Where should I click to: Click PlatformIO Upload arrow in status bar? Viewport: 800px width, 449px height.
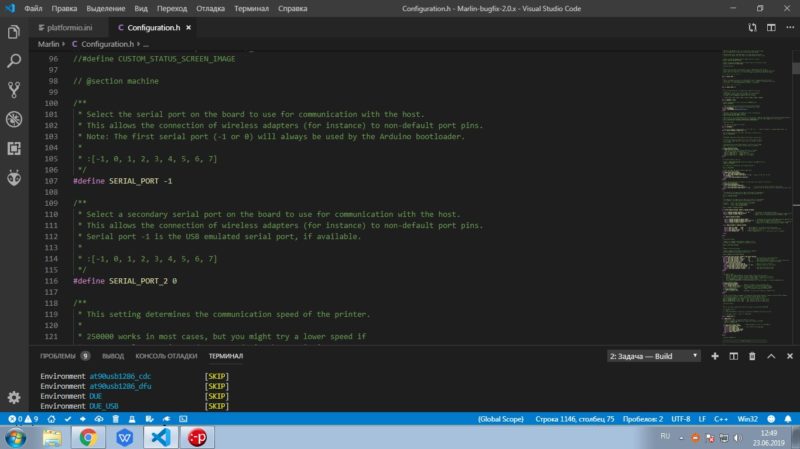click(83, 419)
